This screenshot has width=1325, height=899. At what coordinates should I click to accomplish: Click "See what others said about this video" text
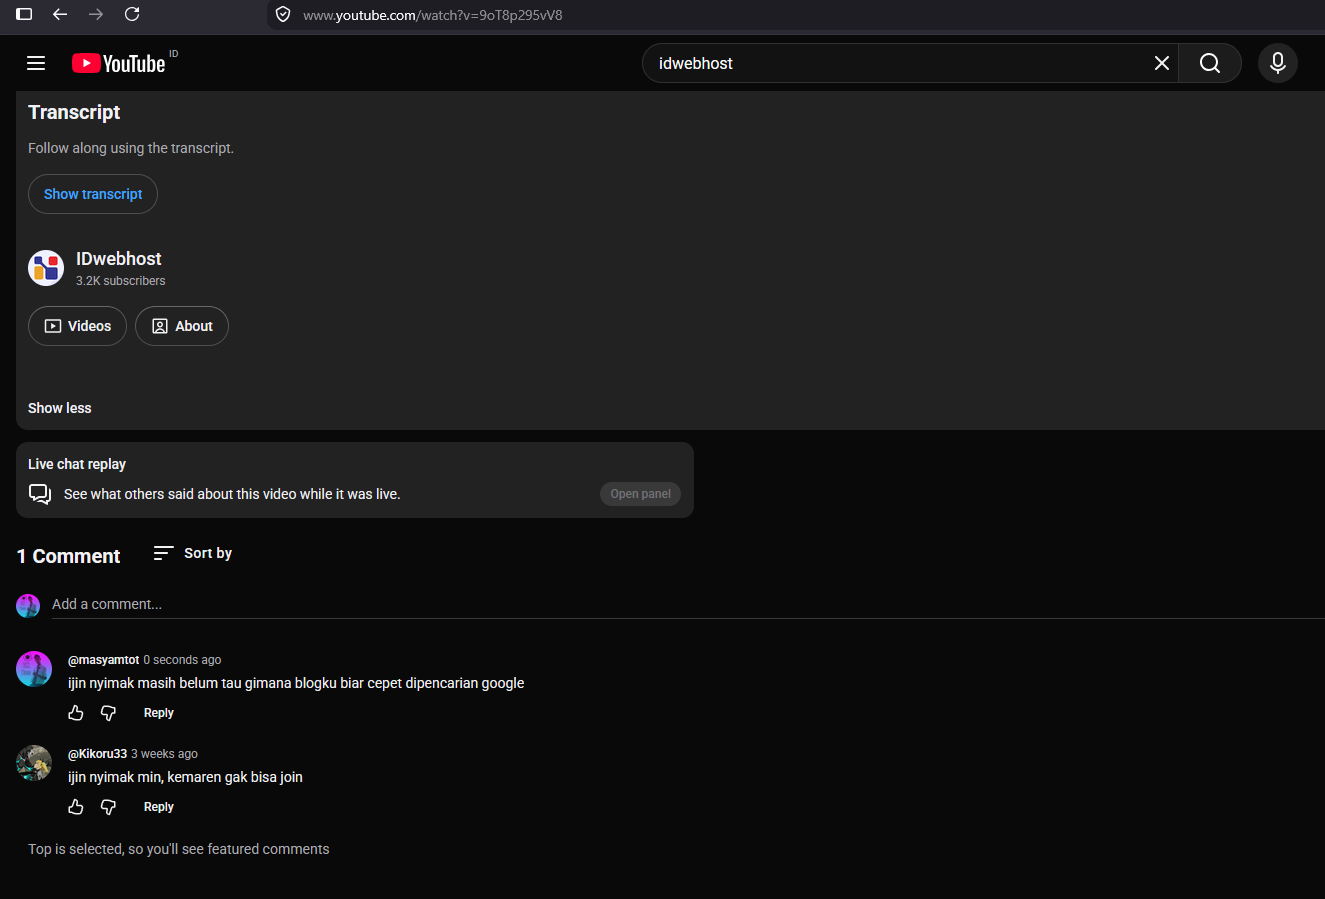pyautogui.click(x=232, y=494)
